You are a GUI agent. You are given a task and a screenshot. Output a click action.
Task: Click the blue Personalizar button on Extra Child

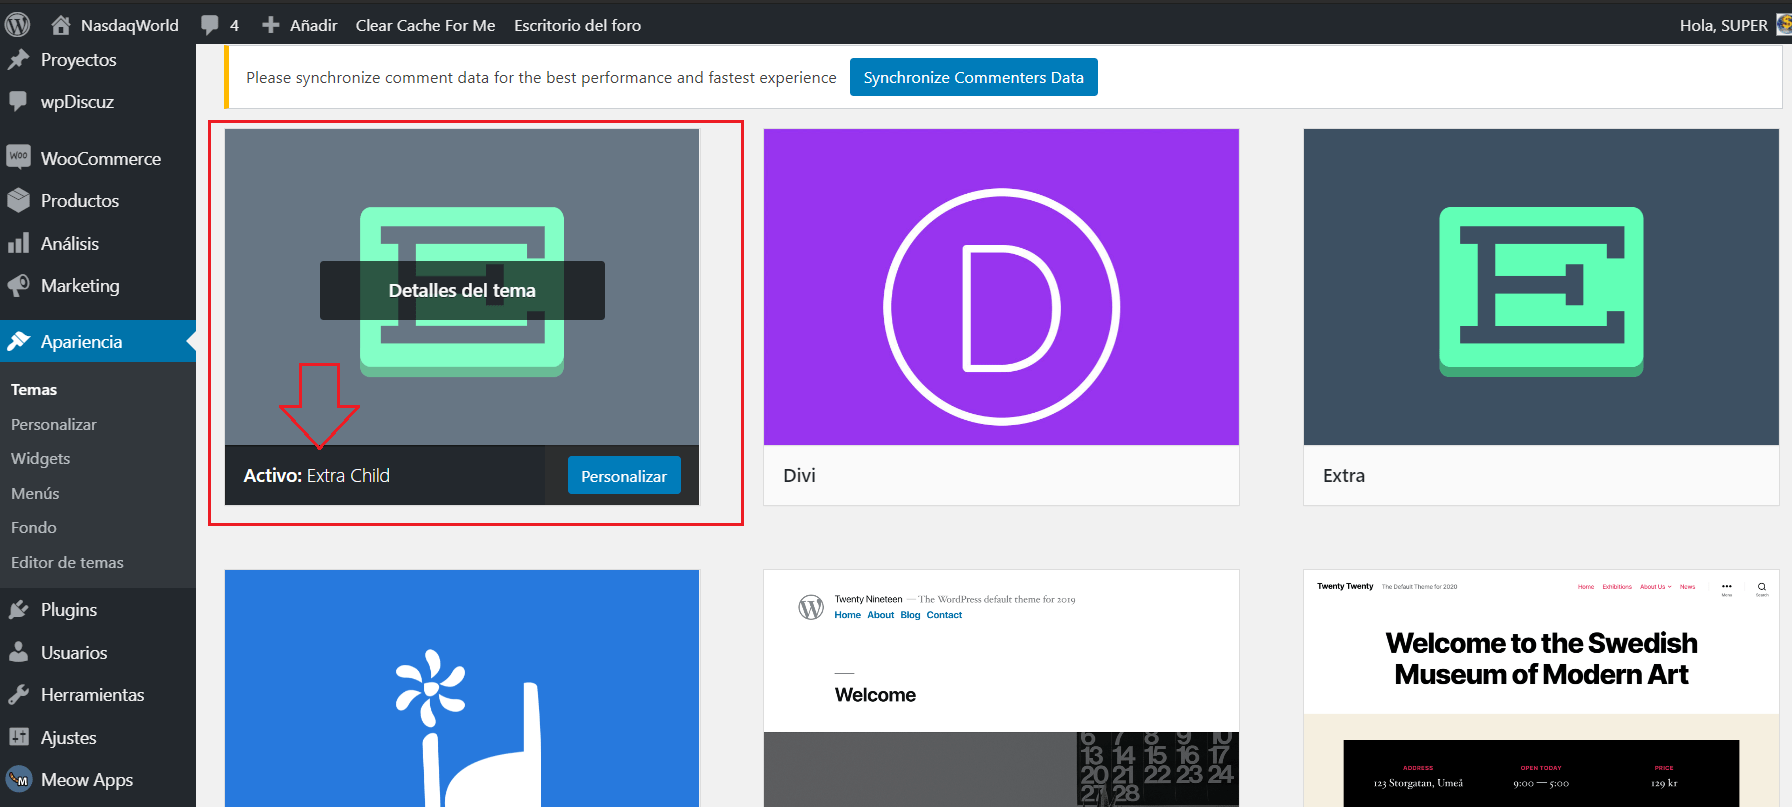pos(624,476)
